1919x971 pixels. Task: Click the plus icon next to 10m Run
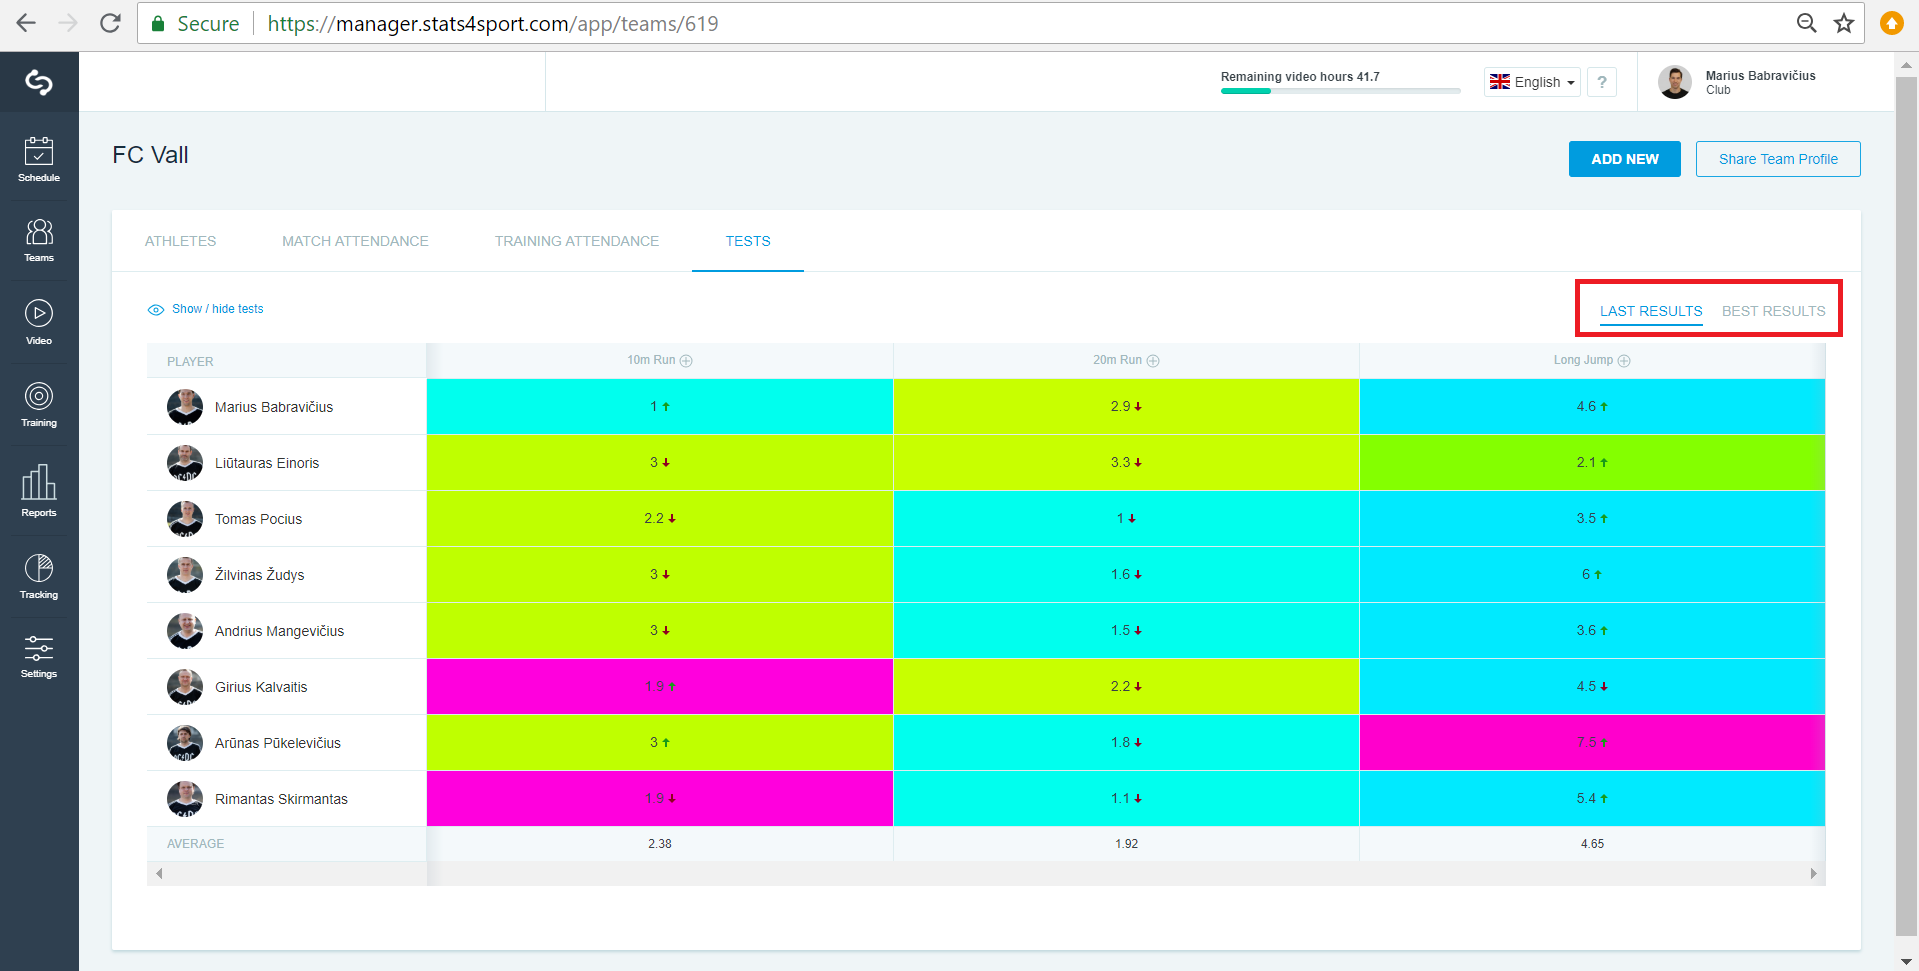pyautogui.click(x=686, y=361)
